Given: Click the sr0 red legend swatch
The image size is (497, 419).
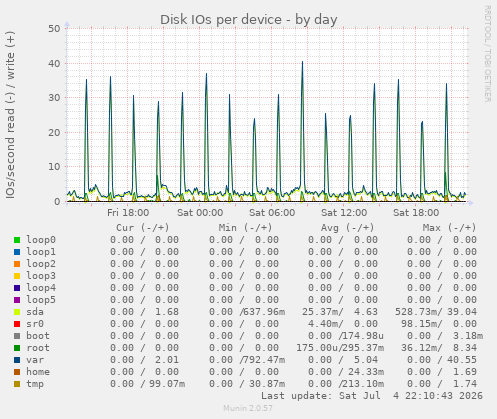Looking at the screenshot, I should click(x=17, y=324).
